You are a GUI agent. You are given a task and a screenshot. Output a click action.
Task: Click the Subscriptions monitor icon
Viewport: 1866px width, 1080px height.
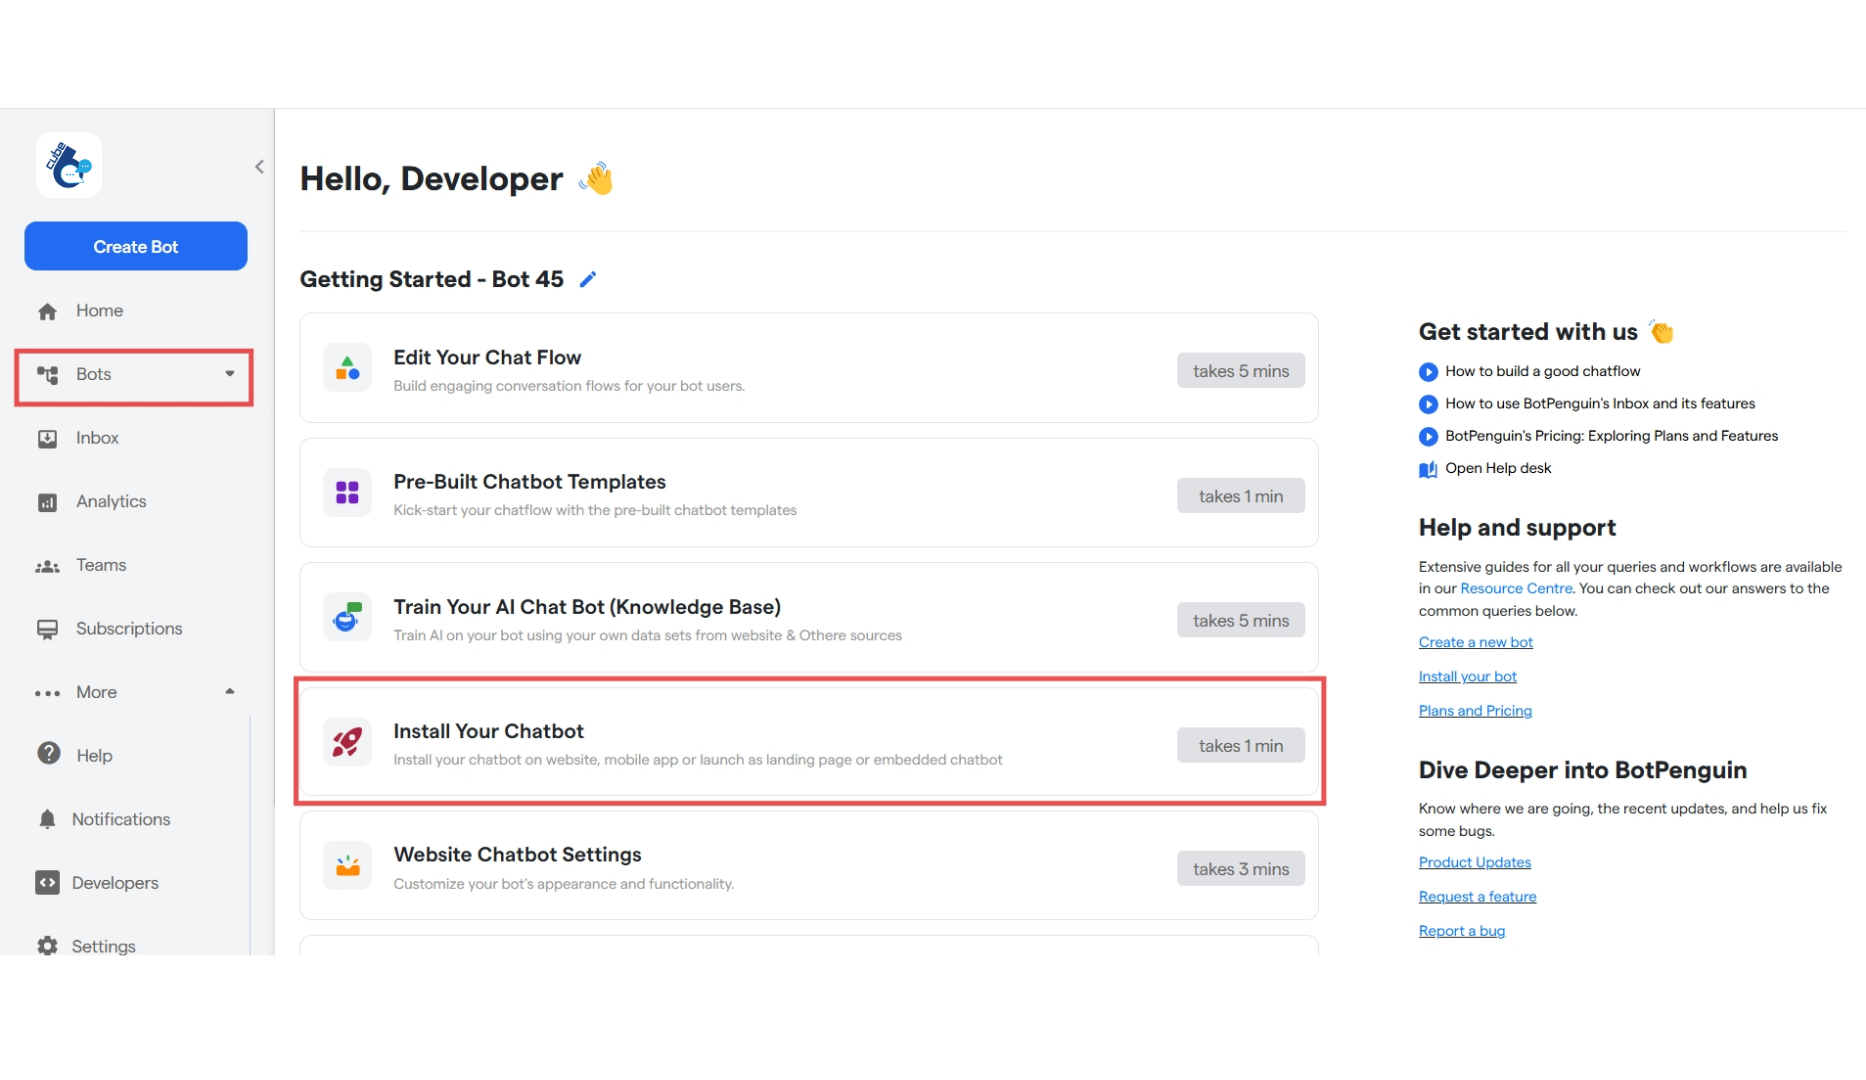click(x=47, y=629)
